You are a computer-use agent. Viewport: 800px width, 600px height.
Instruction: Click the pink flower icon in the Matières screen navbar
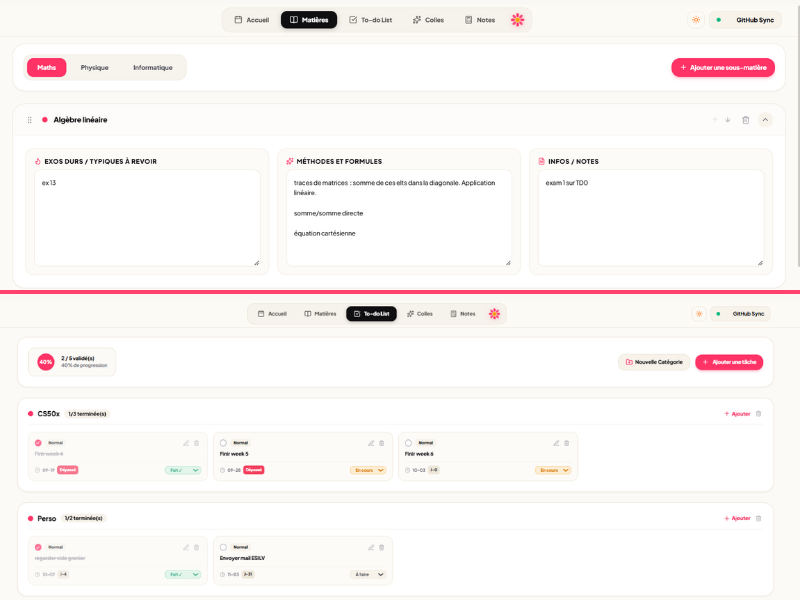click(x=517, y=20)
